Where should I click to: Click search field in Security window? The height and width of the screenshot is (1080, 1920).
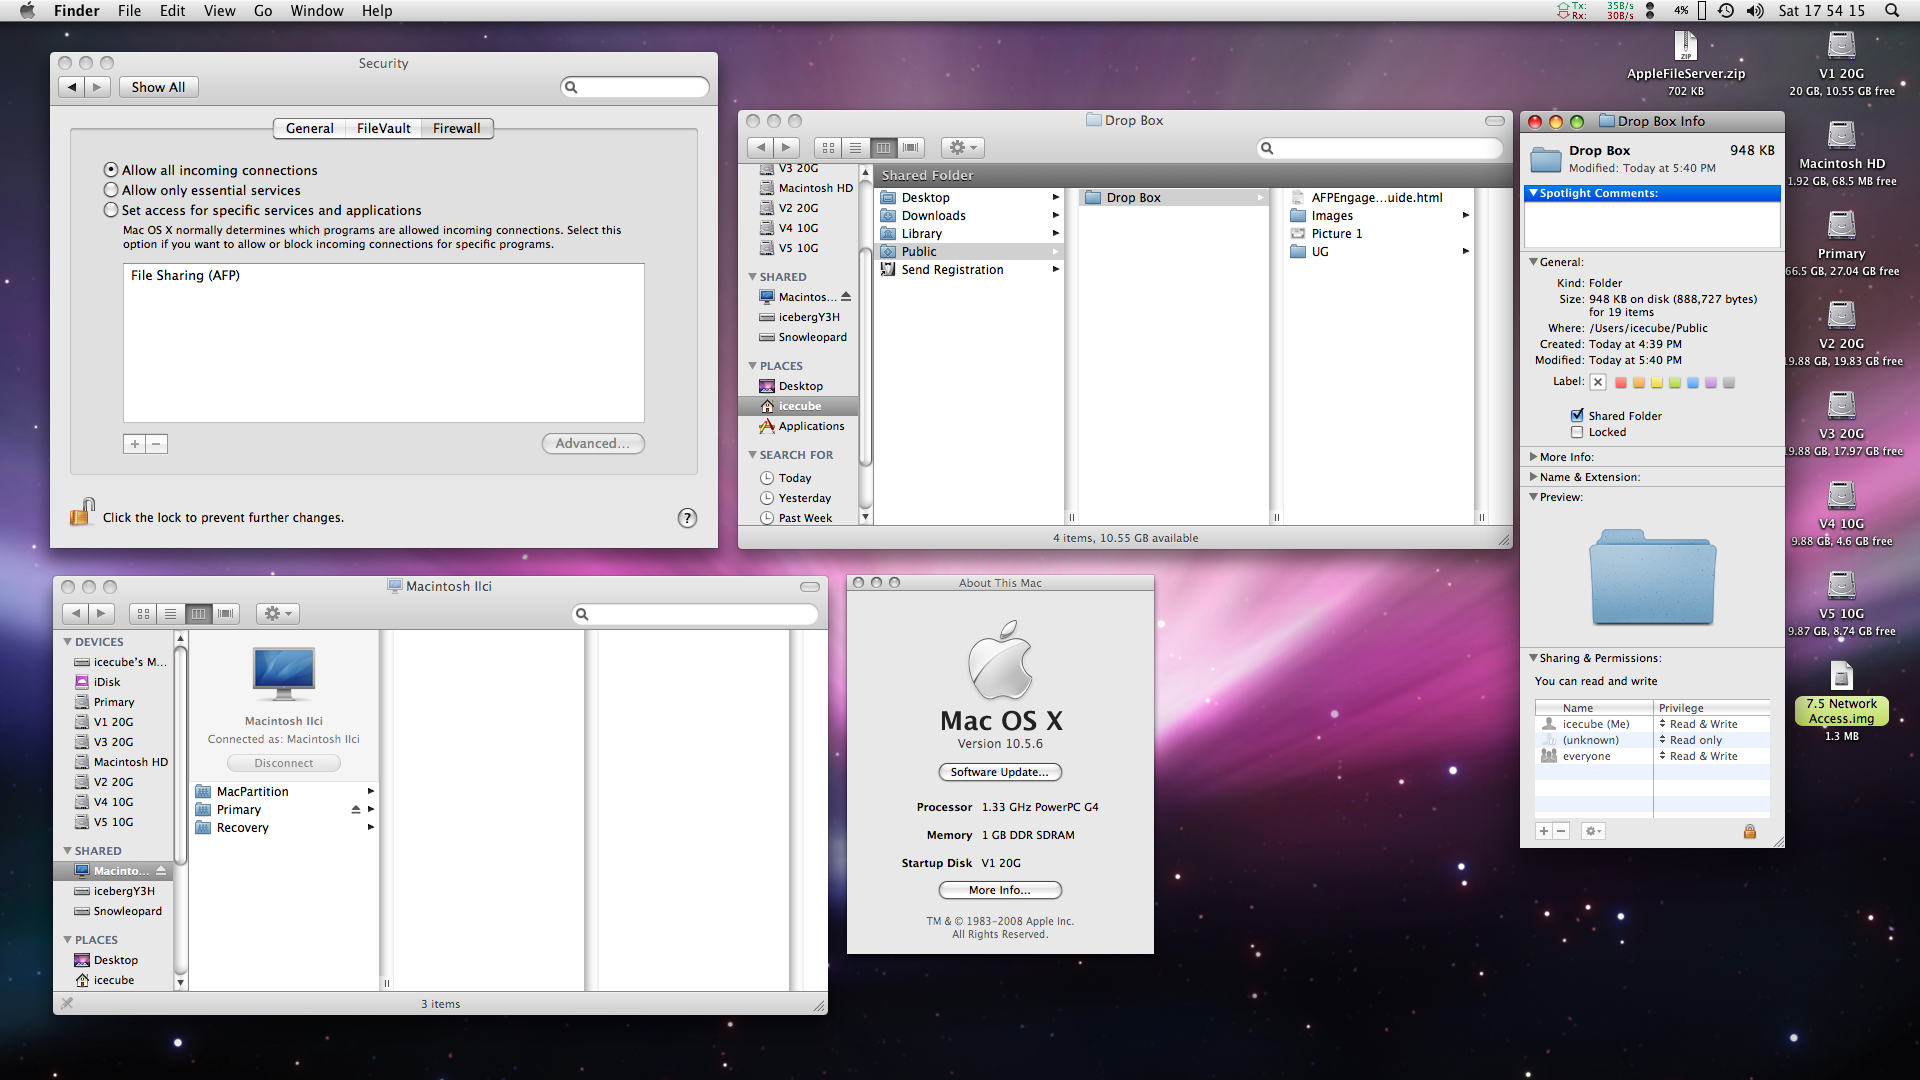635,87
